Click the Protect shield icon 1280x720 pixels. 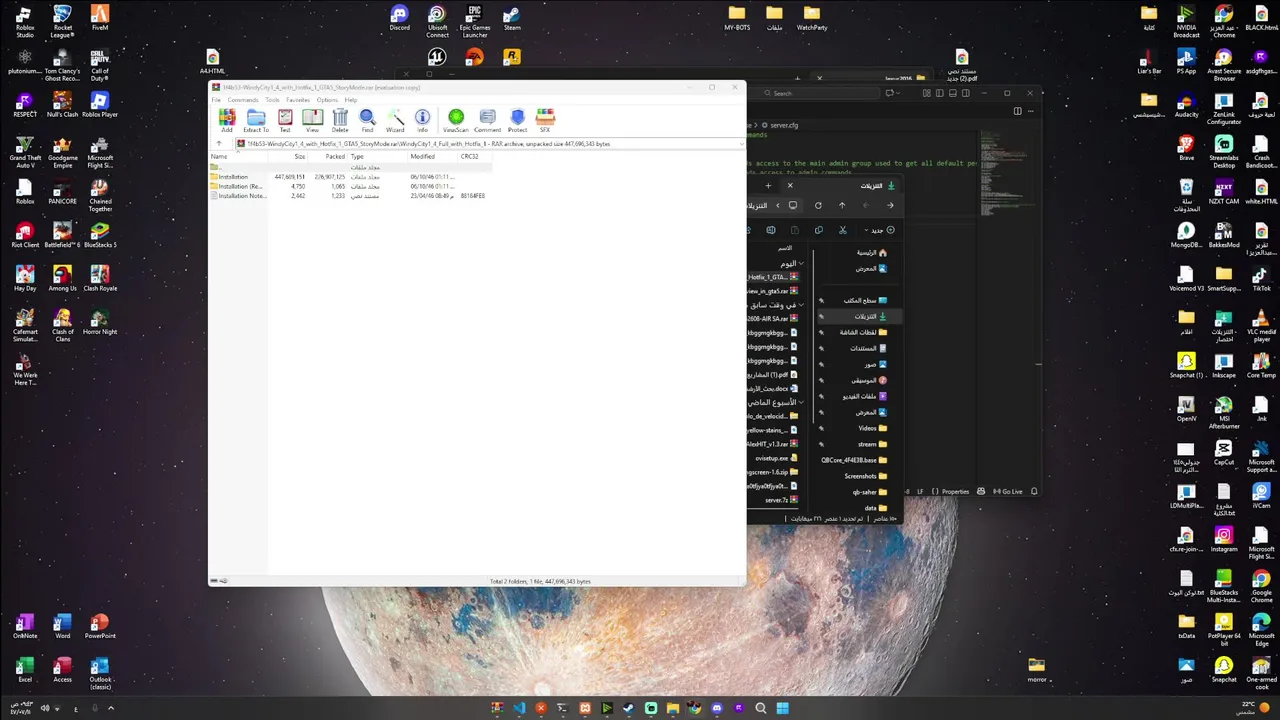(517, 121)
